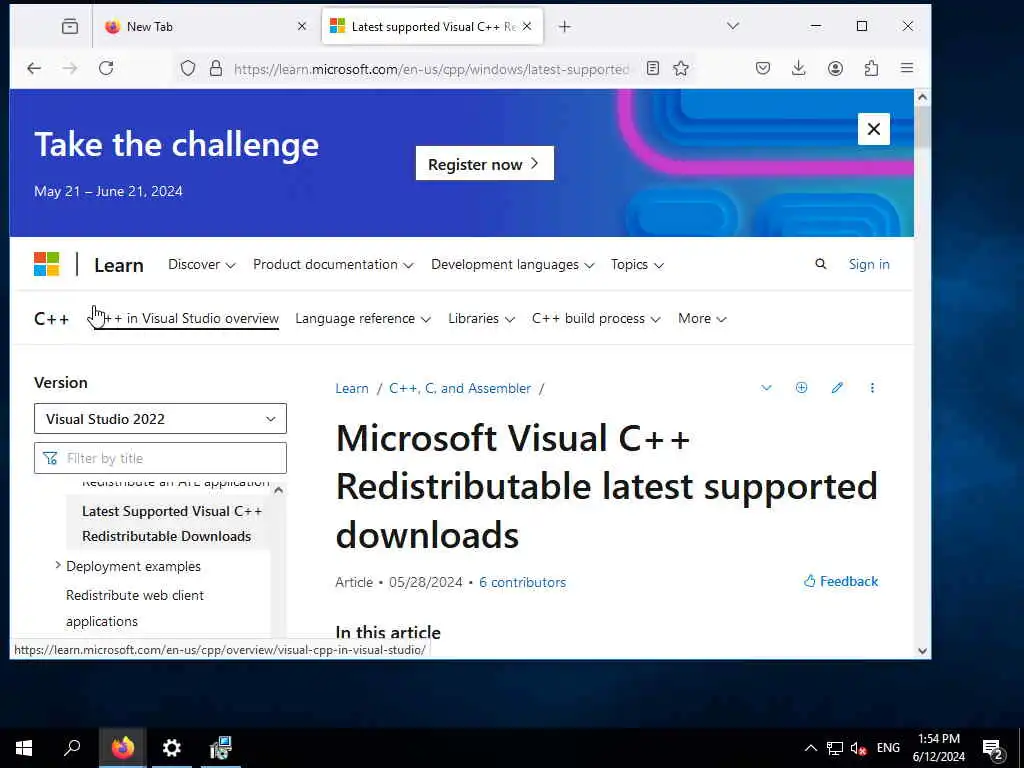
Task: Open the Save to Pocket icon
Action: (763, 68)
